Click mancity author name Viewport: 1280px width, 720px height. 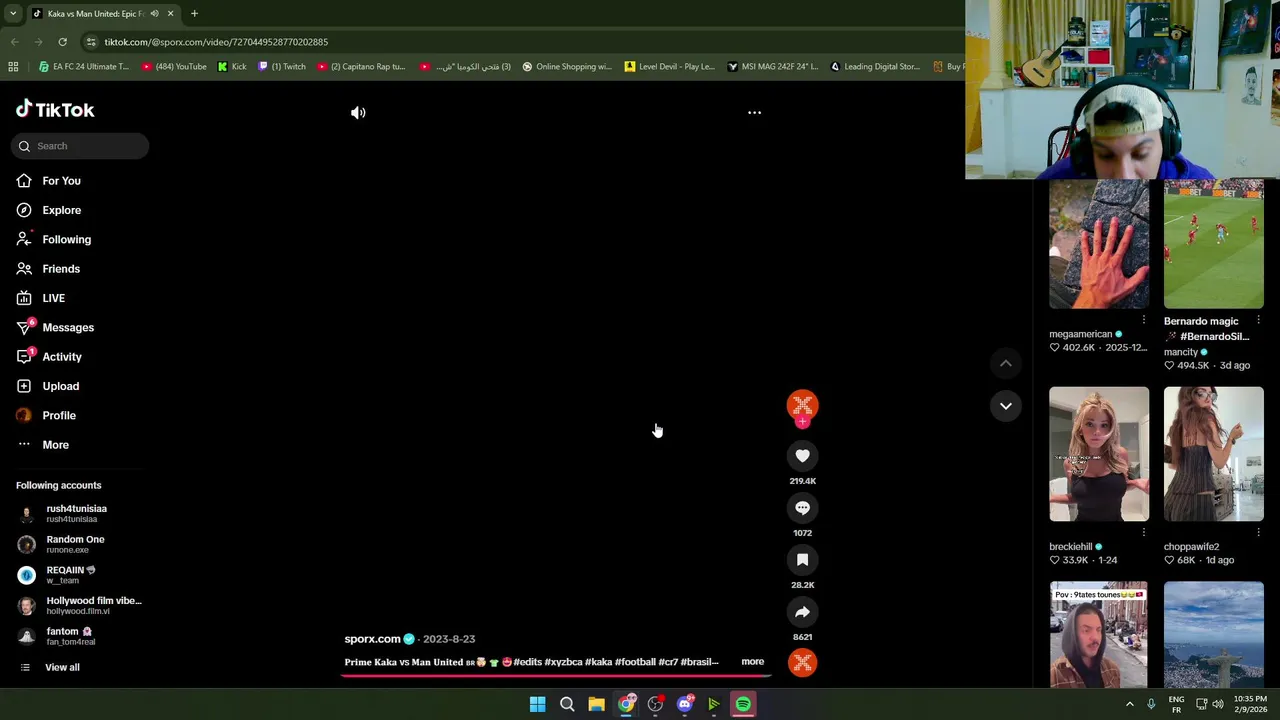point(1180,352)
